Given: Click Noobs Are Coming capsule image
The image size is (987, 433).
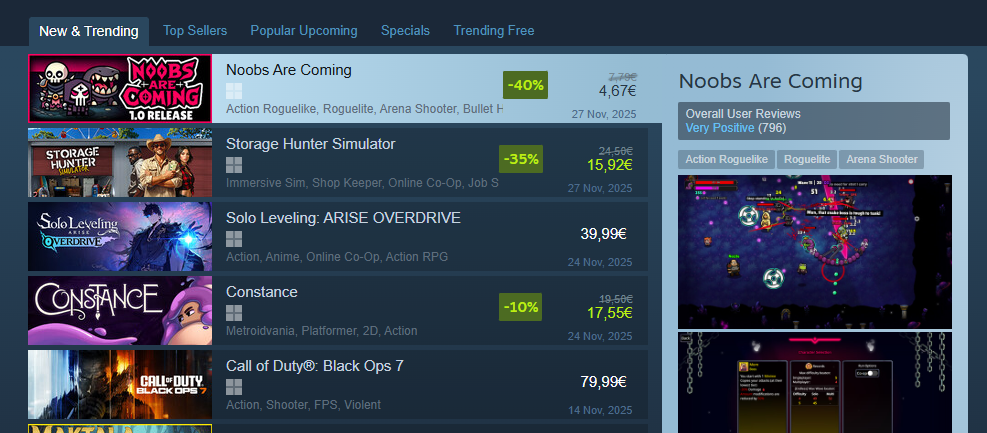Looking at the screenshot, I should pos(120,88).
